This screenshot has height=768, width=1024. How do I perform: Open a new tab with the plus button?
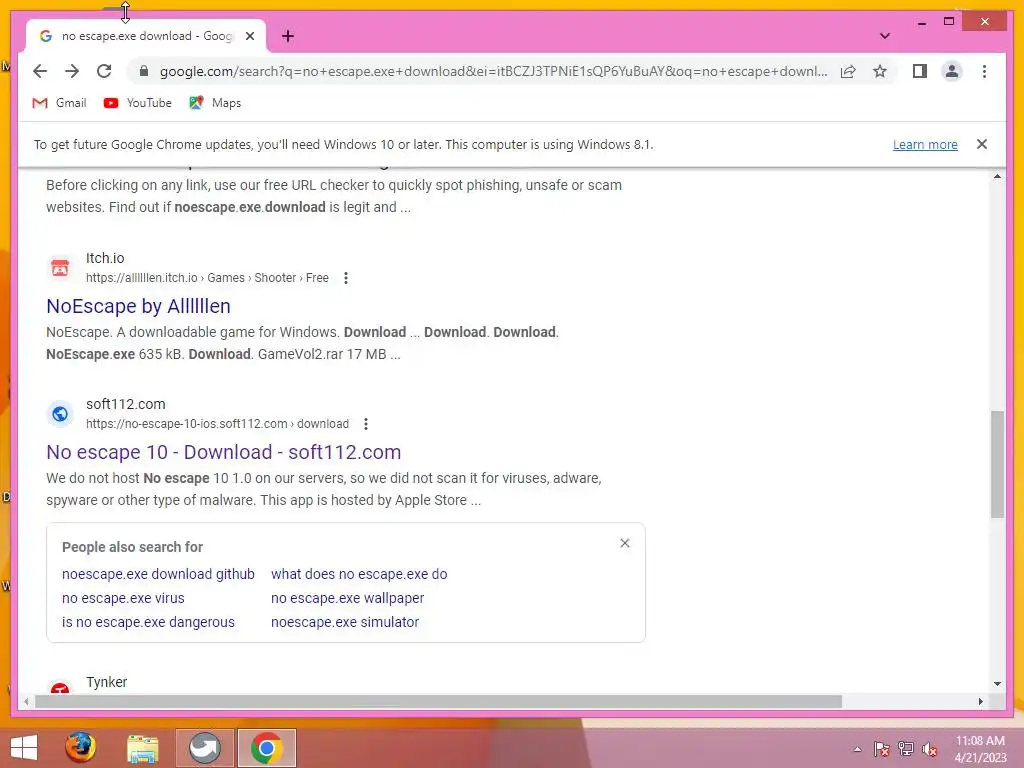[x=288, y=36]
